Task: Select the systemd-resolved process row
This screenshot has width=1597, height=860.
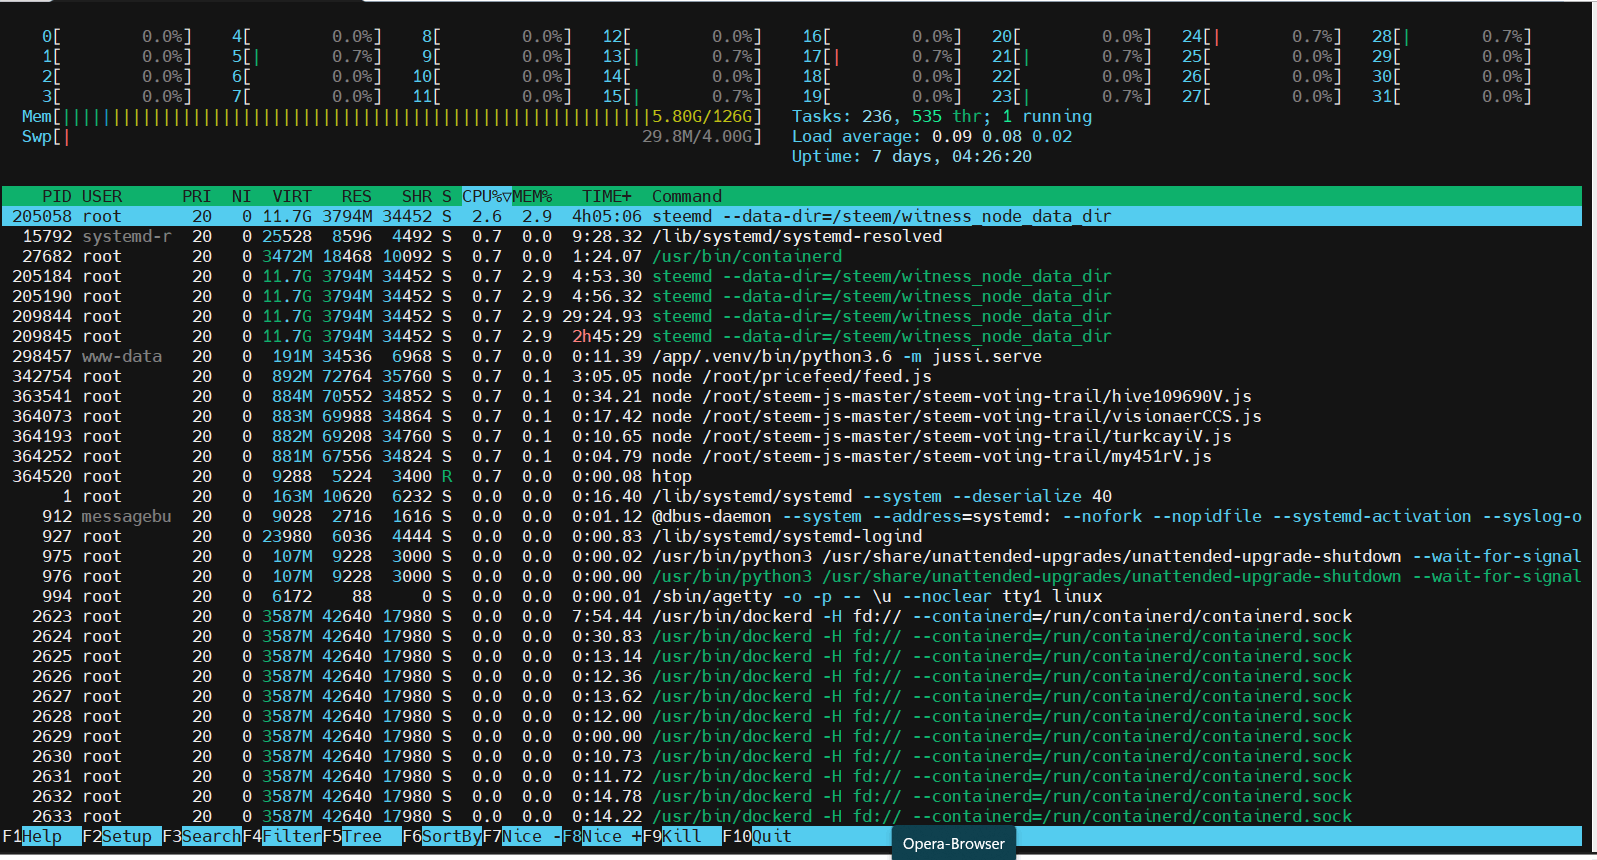Action: tap(792, 236)
